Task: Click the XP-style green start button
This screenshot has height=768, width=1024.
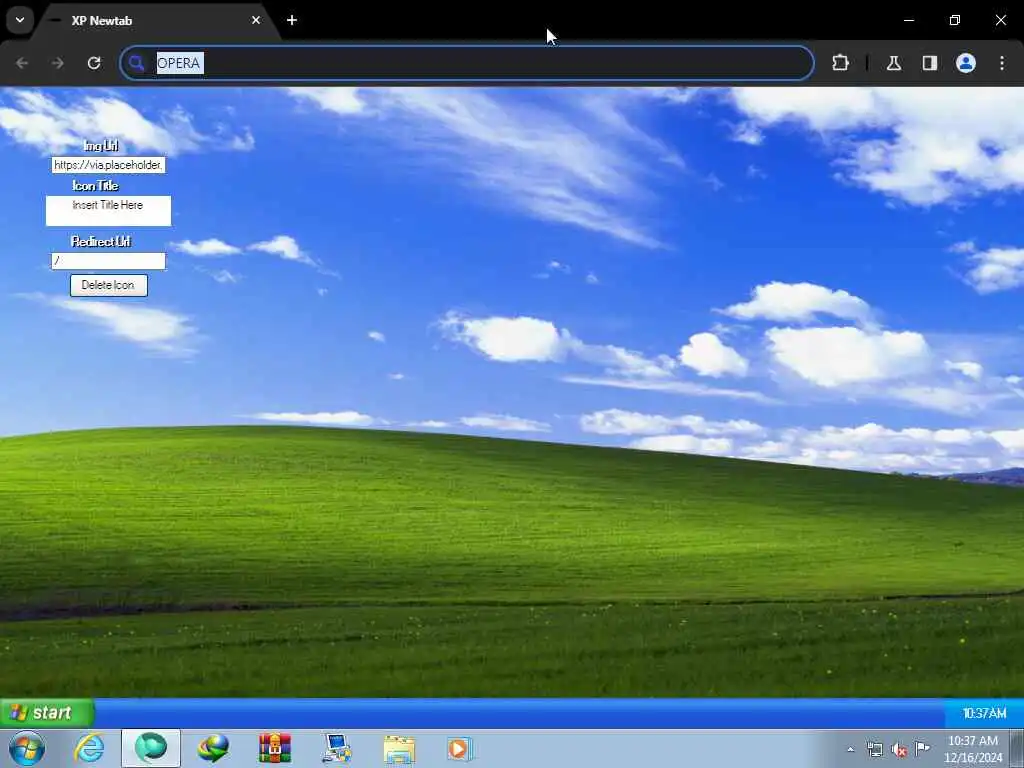Action: [47, 712]
